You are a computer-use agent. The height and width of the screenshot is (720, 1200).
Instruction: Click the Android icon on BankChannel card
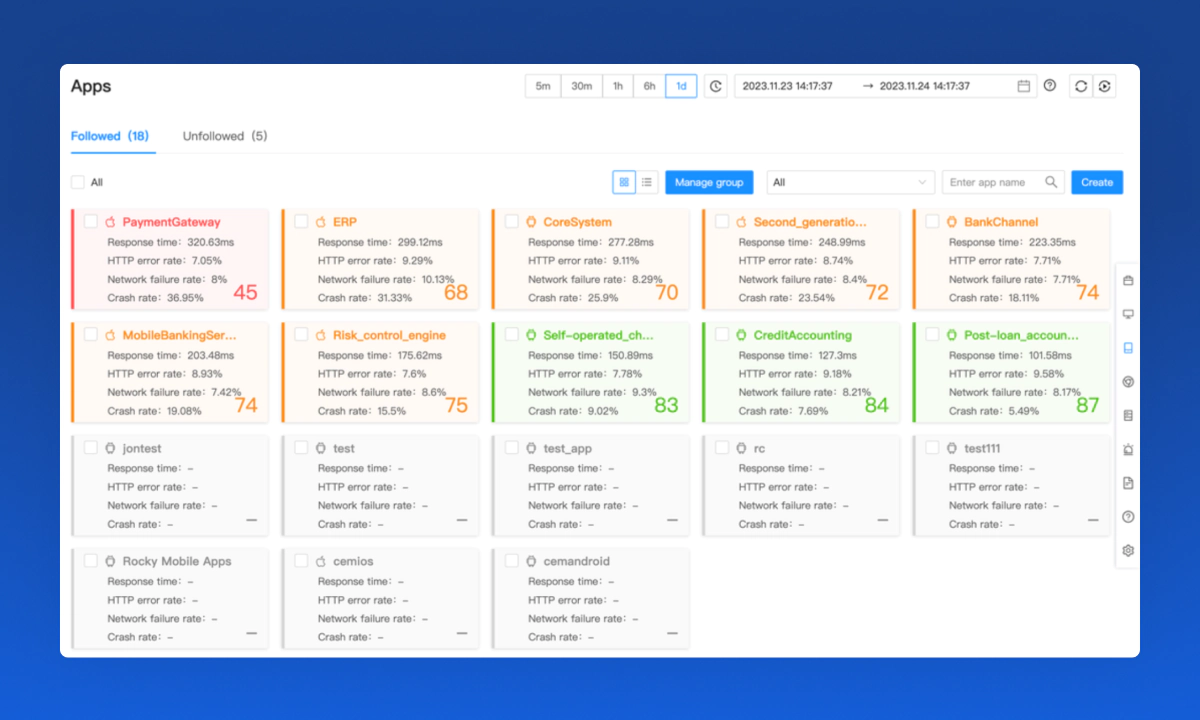(x=953, y=222)
